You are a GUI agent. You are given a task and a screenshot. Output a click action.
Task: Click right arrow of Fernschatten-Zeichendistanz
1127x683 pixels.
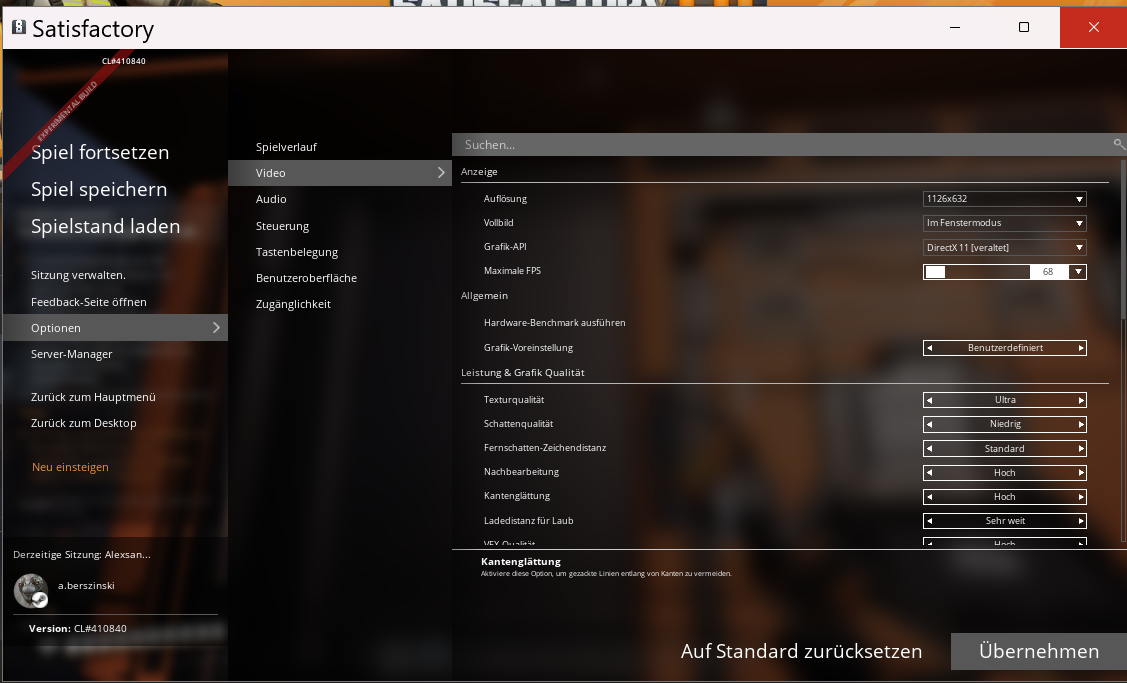pos(1080,449)
